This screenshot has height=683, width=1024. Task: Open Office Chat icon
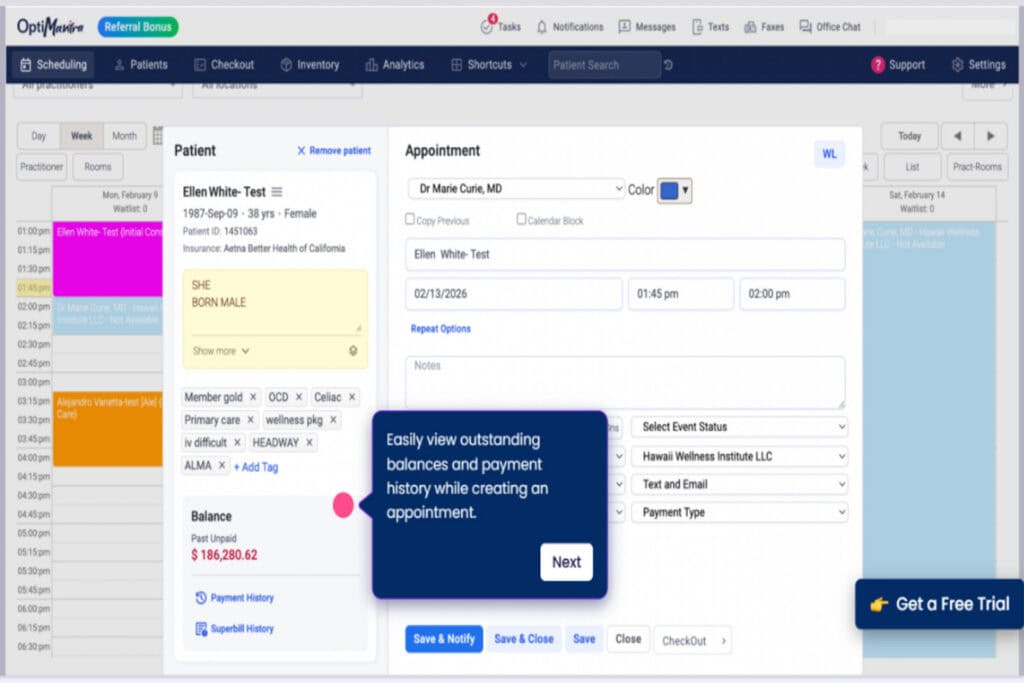tap(805, 27)
